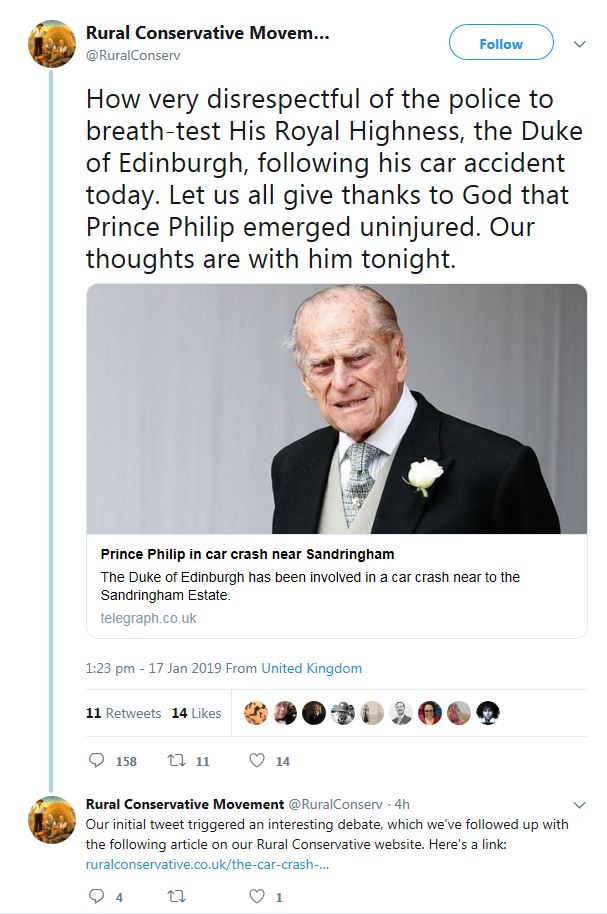The width and height of the screenshot is (607, 914).
Task: View the list of 14 Likes
Action: (x=197, y=713)
